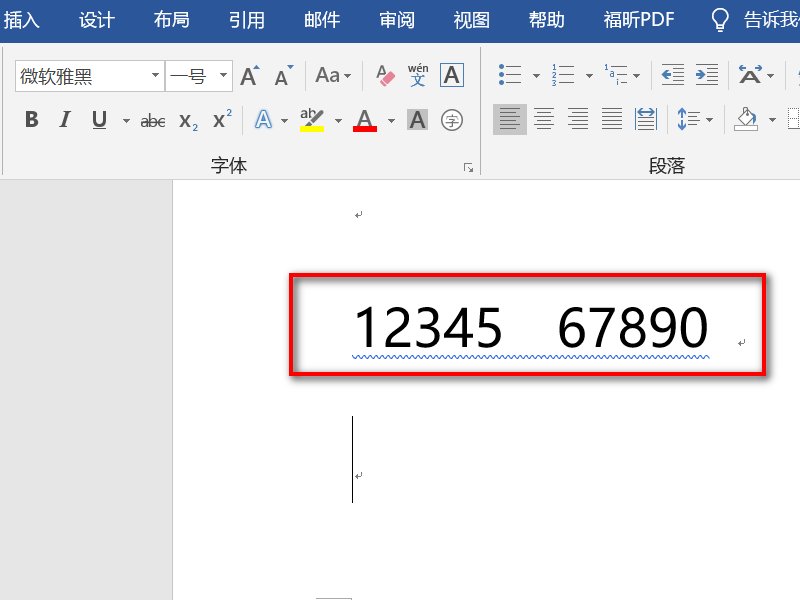
Task: Open the Phonetic Guide tool
Action: [x=417, y=72]
